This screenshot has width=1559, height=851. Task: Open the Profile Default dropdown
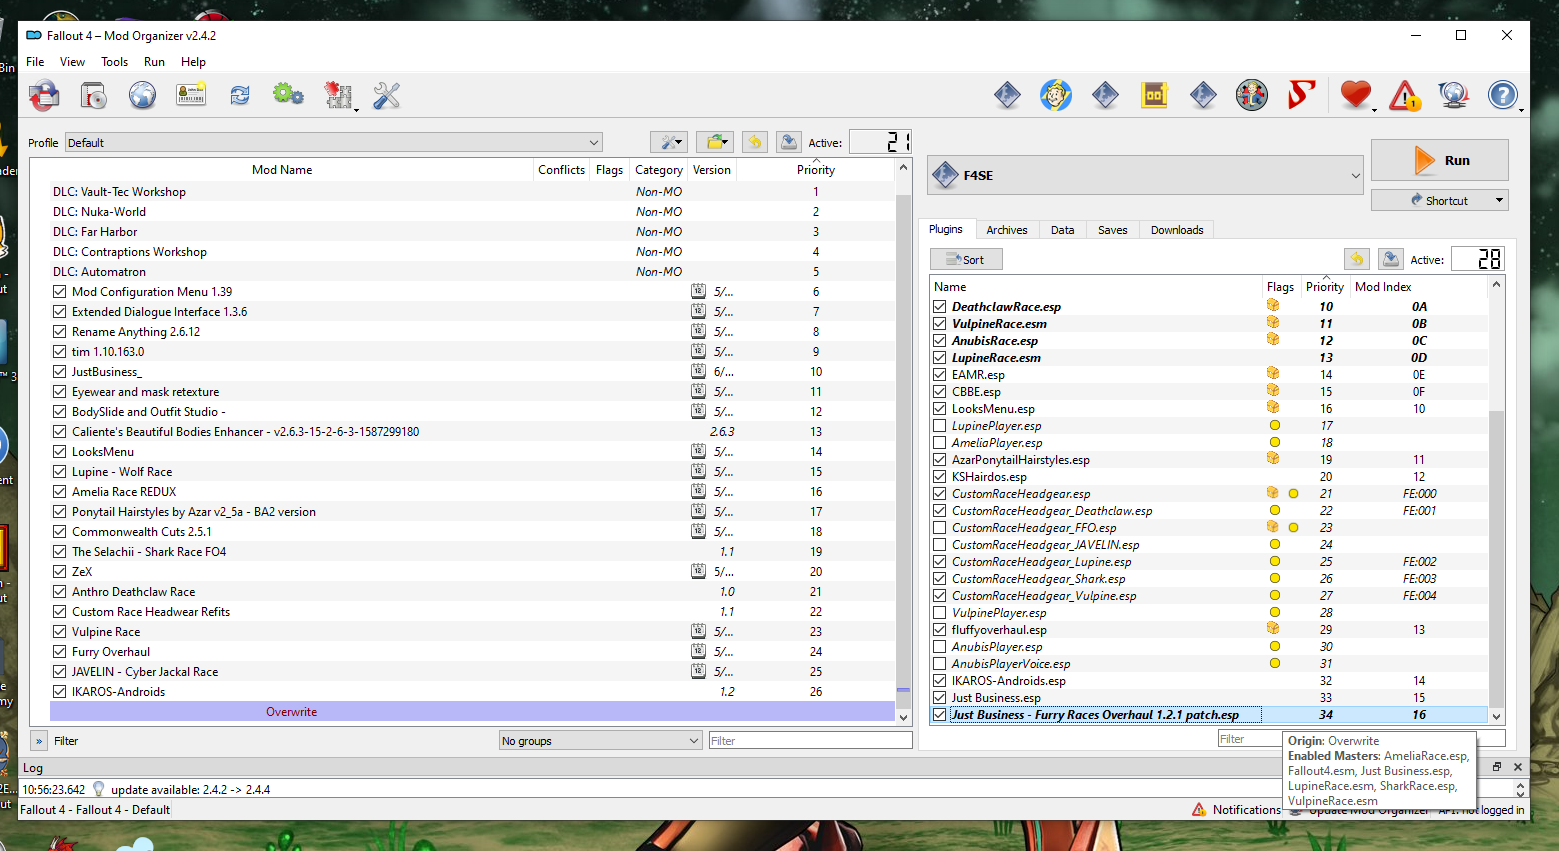pos(334,142)
